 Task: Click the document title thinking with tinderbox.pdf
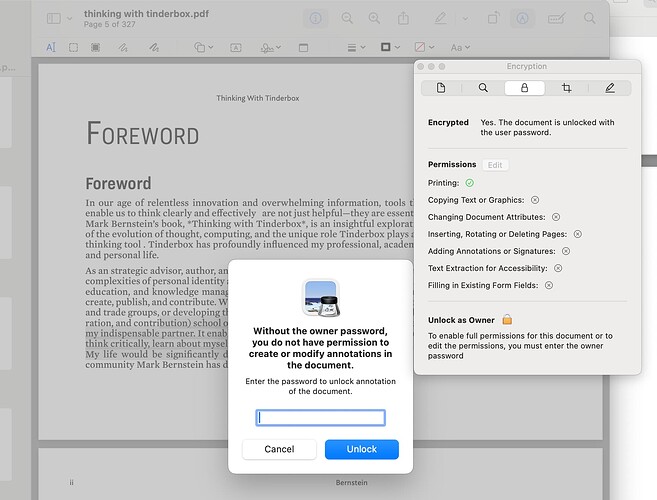tap(146, 14)
